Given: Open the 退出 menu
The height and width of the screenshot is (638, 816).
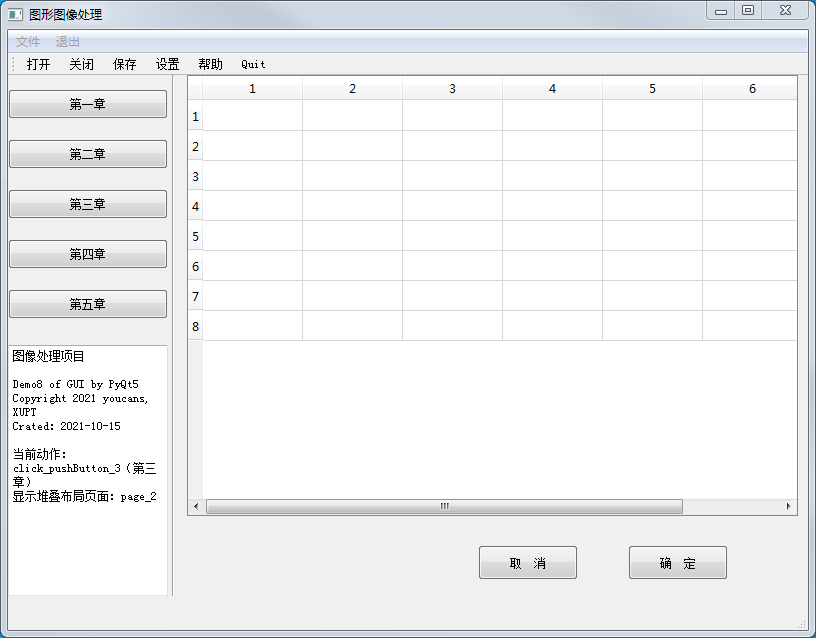Looking at the screenshot, I should (x=68, y=42).
